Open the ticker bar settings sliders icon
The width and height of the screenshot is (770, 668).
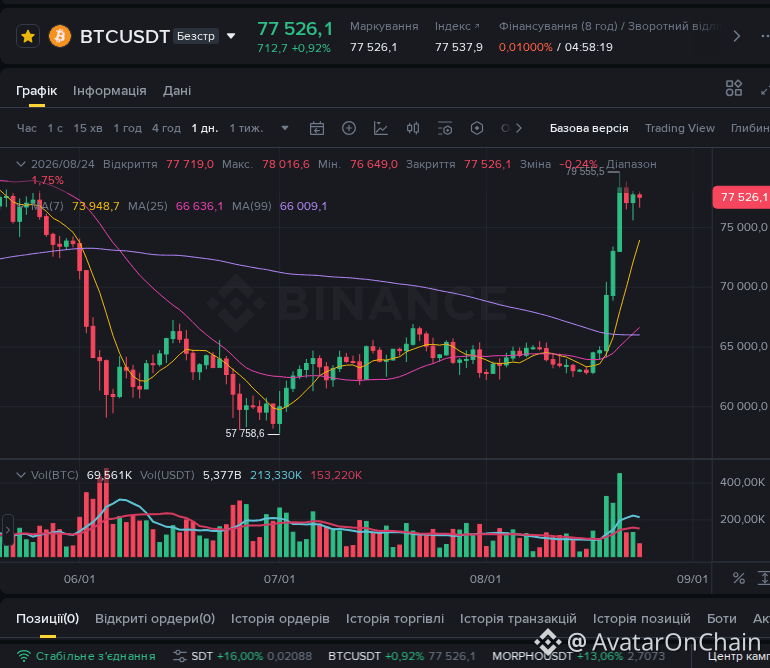click(x=180, y=656)
